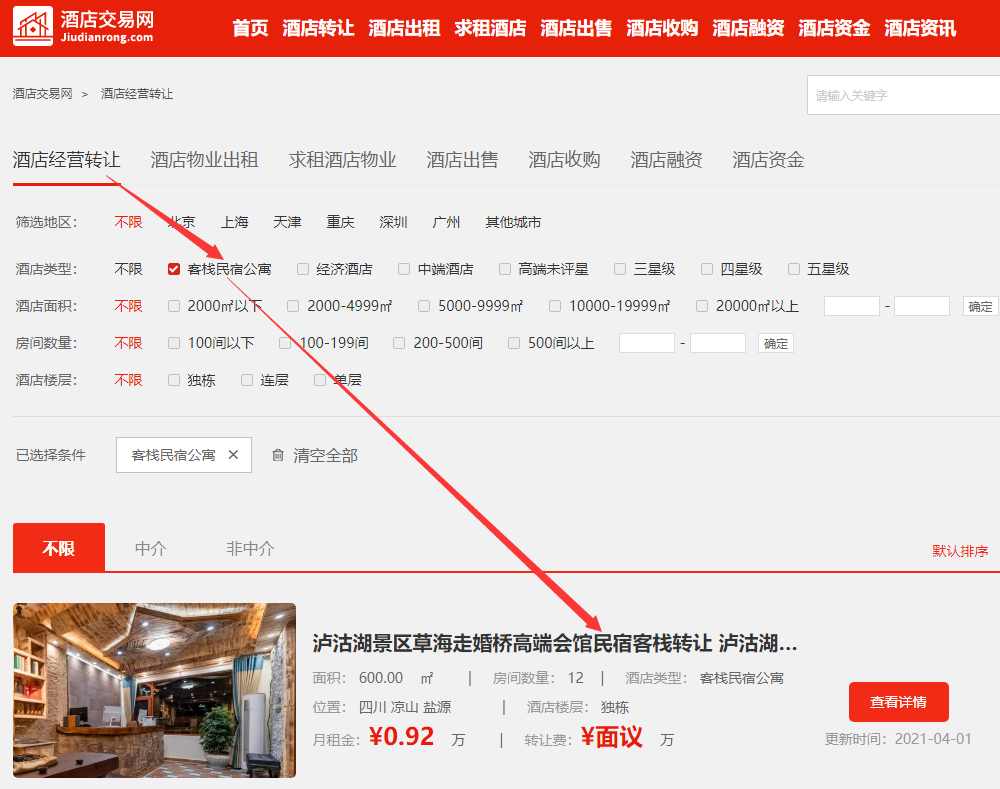The image size is (1000, 789).
Task: Check the 20000㎡以上 checkbox
Action: [702, 306]
